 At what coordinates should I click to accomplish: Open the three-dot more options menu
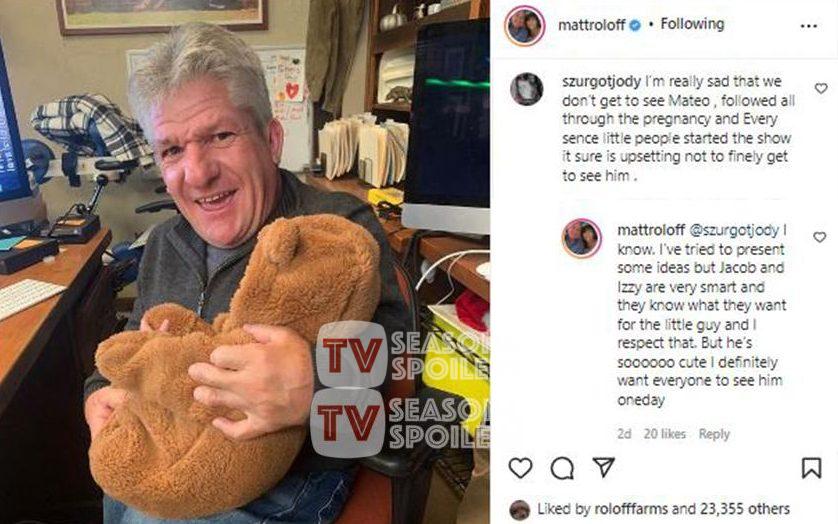(809, 26)
